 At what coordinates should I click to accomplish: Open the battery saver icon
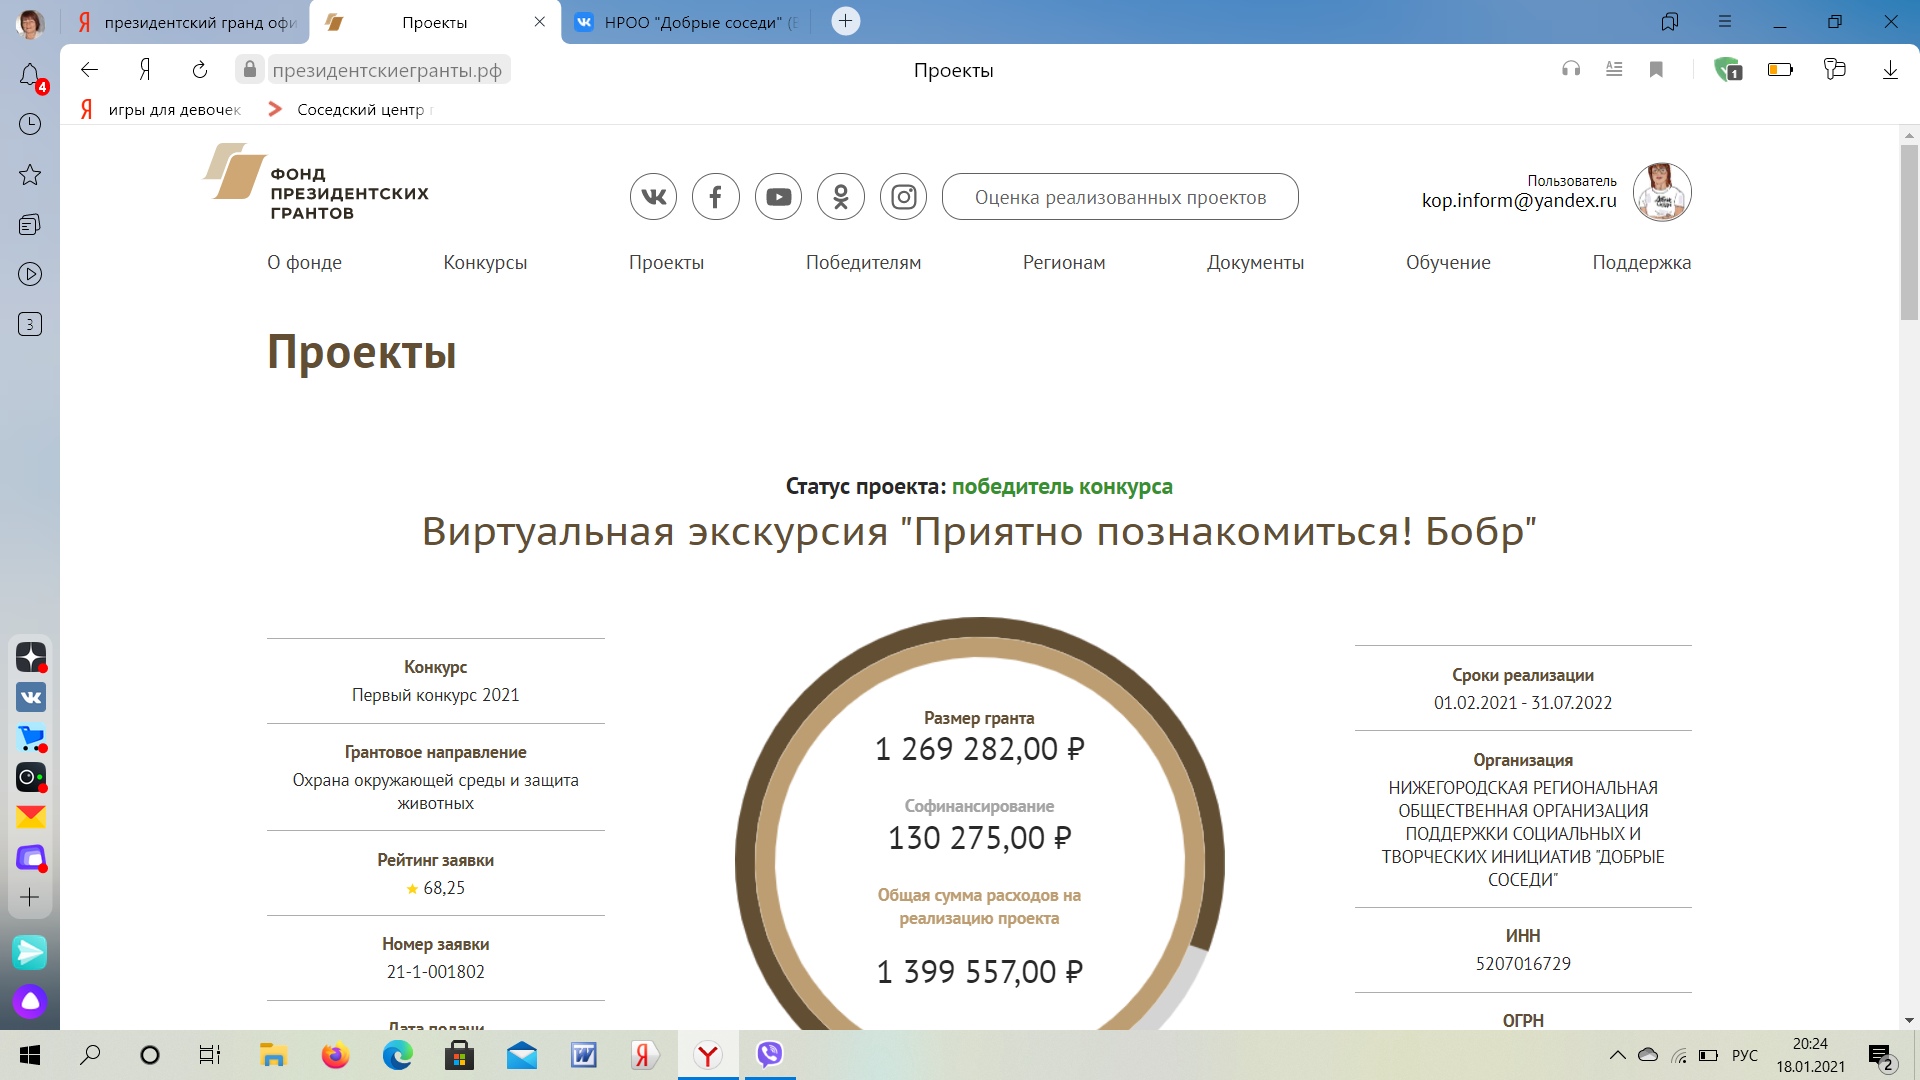pyautogui.click(x=1780, y=69)
